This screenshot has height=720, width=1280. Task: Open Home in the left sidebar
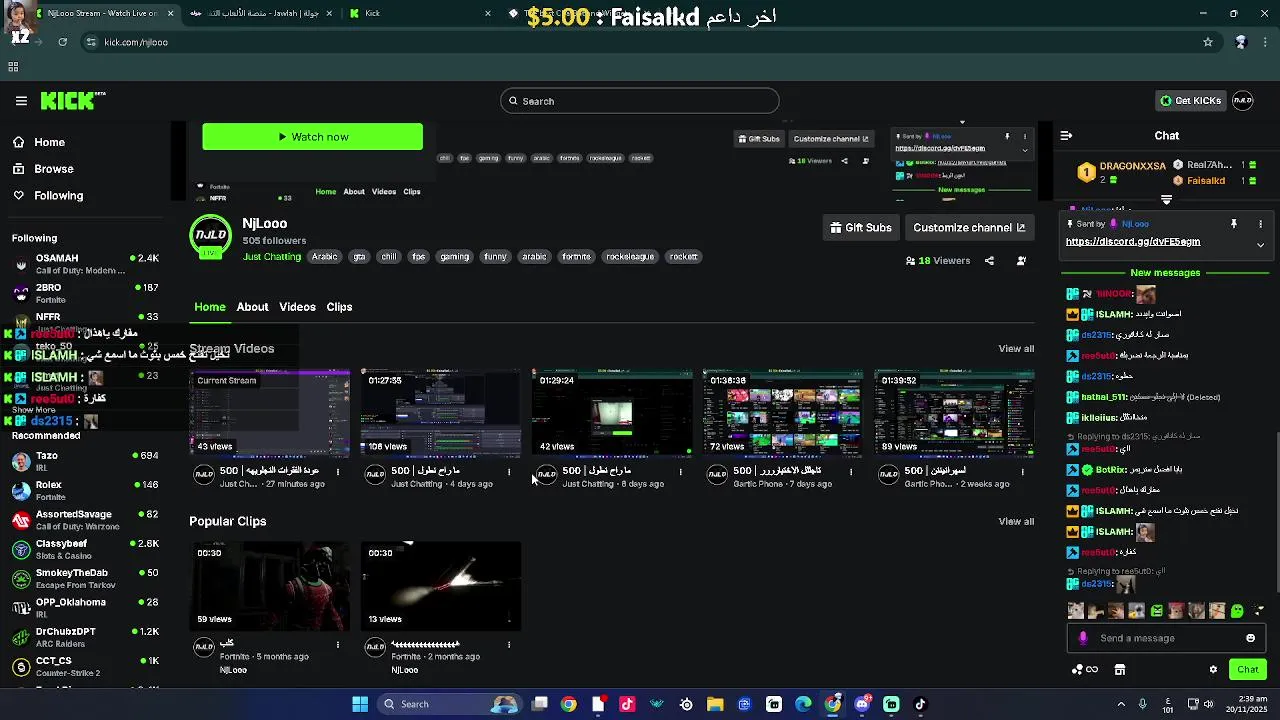pos(49,142)
